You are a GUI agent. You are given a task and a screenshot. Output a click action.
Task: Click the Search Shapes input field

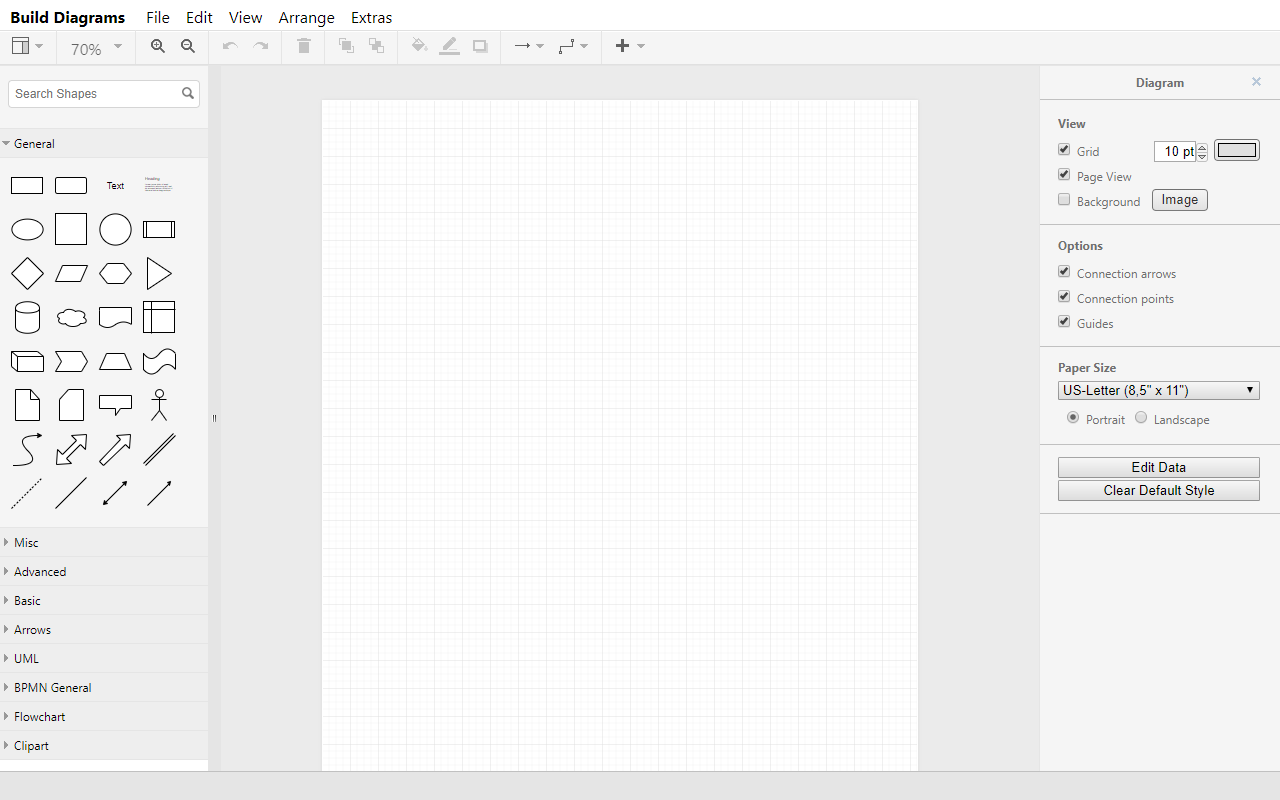(x=104, y=94)
